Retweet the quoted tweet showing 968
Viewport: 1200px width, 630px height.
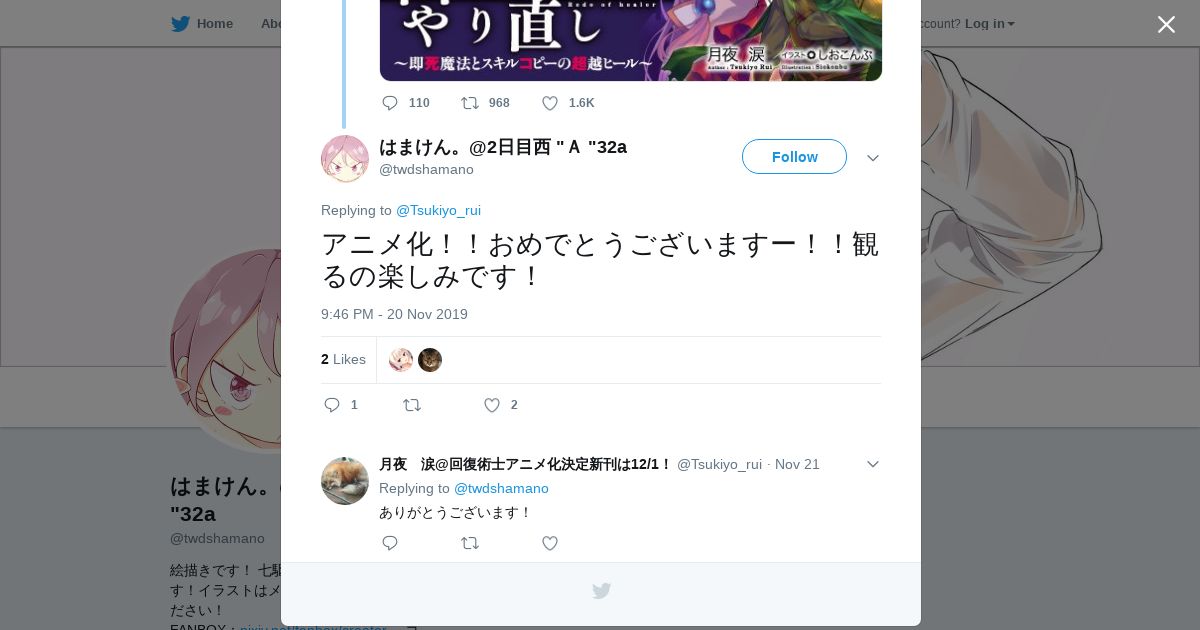click(470, 103)
